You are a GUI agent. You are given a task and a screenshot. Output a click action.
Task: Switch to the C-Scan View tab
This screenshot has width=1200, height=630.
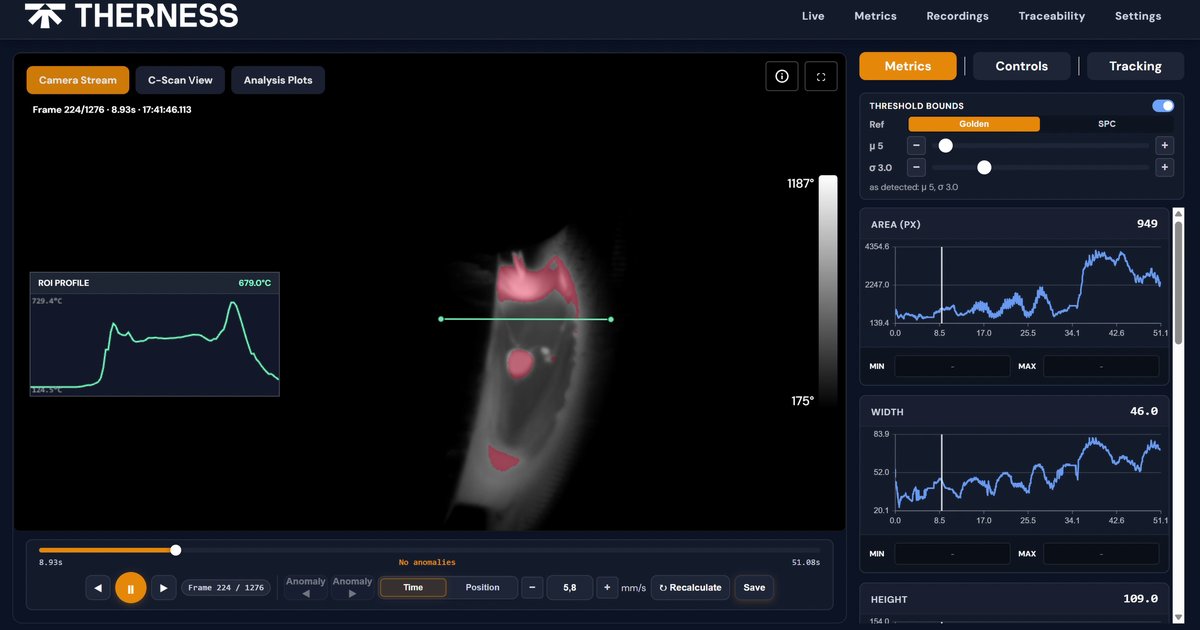click(x=180, y=80)
